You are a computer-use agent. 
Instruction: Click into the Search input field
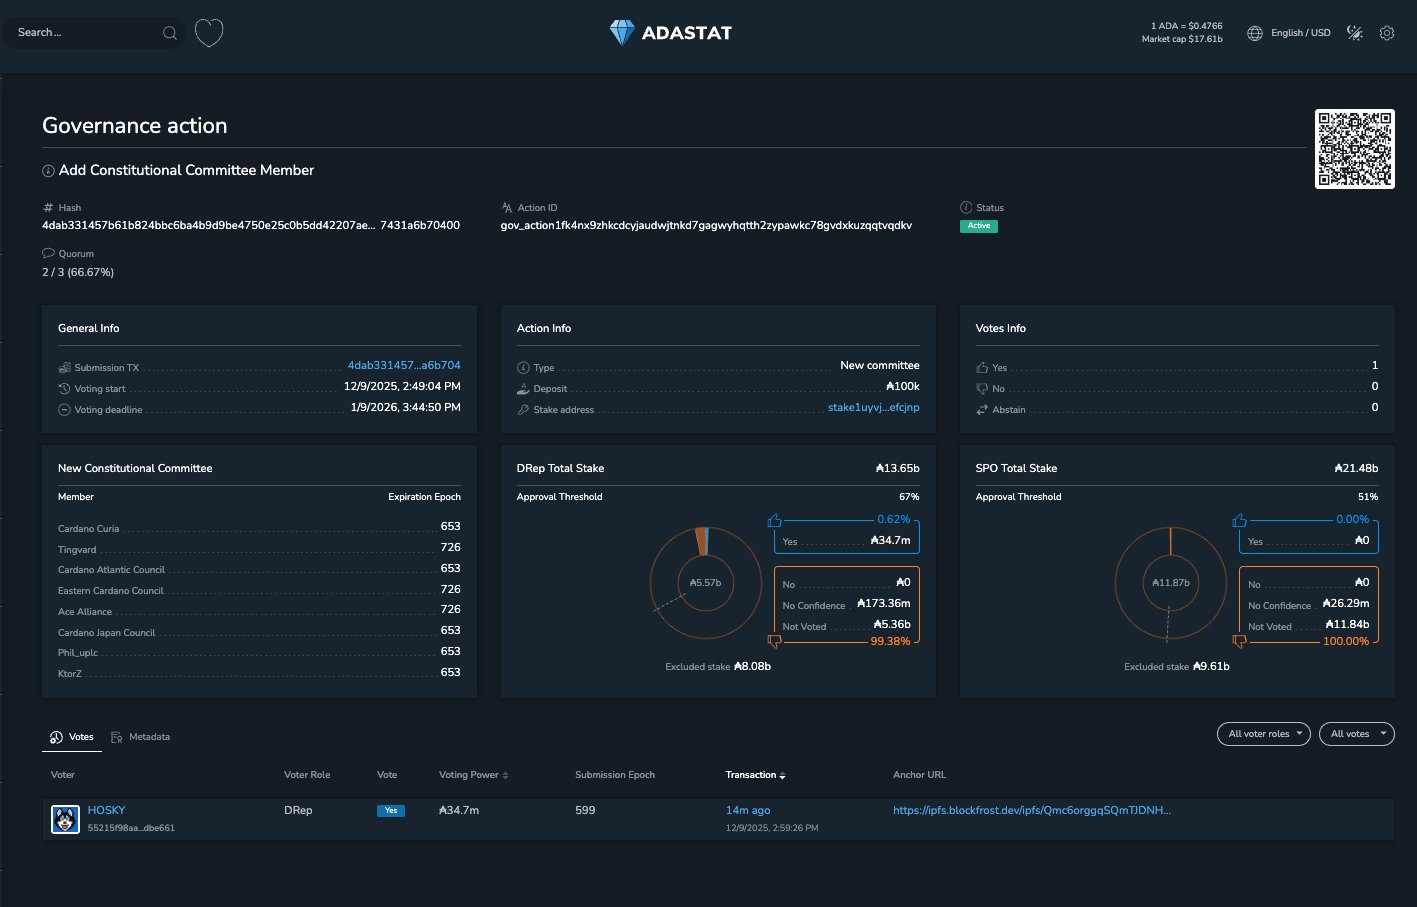[x=85, y=33]
